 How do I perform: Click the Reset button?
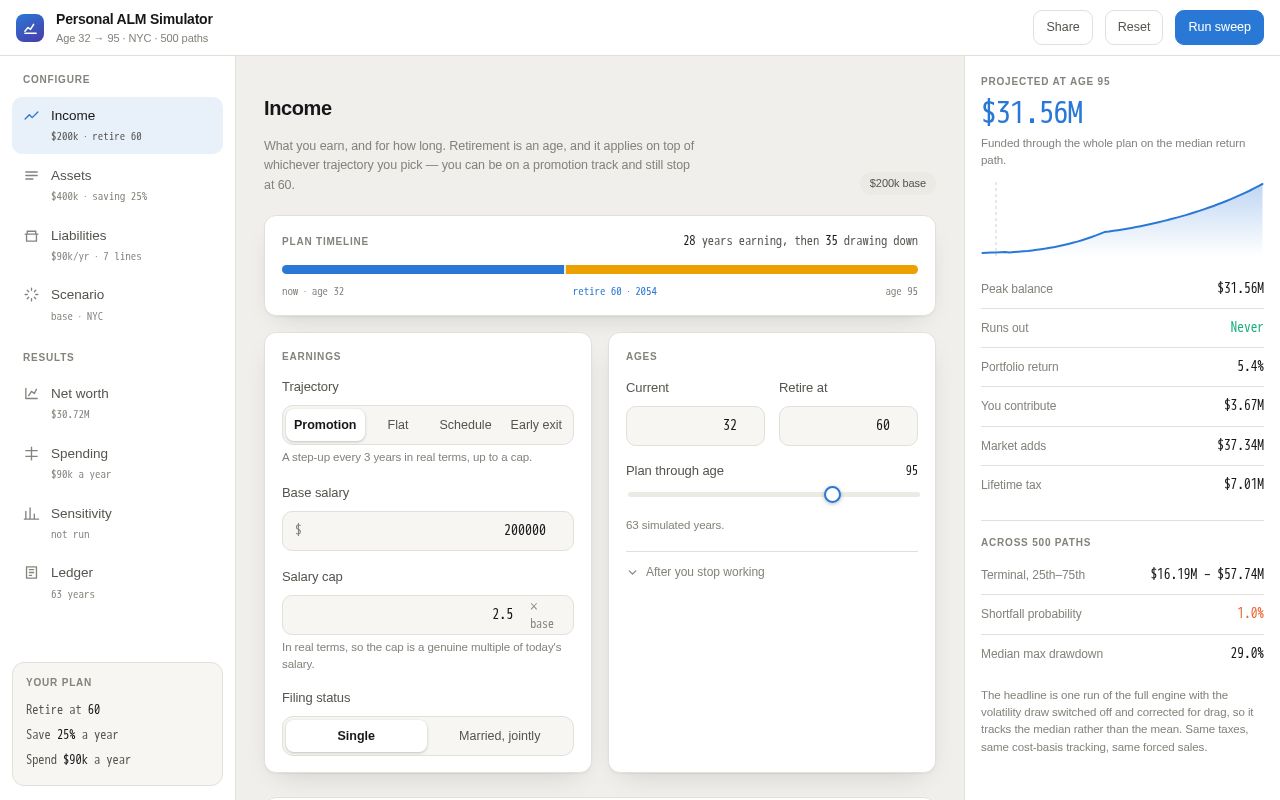1134,27
